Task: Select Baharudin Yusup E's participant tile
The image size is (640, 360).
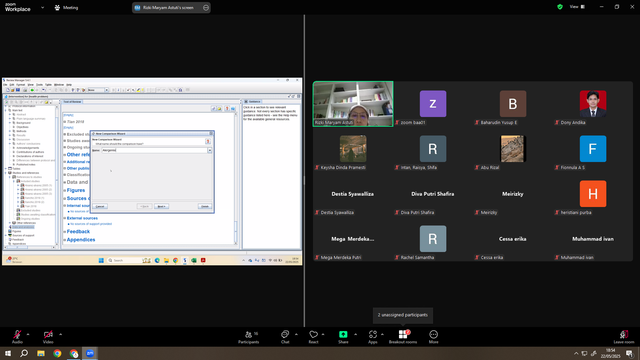Action: tap(513, 104)
